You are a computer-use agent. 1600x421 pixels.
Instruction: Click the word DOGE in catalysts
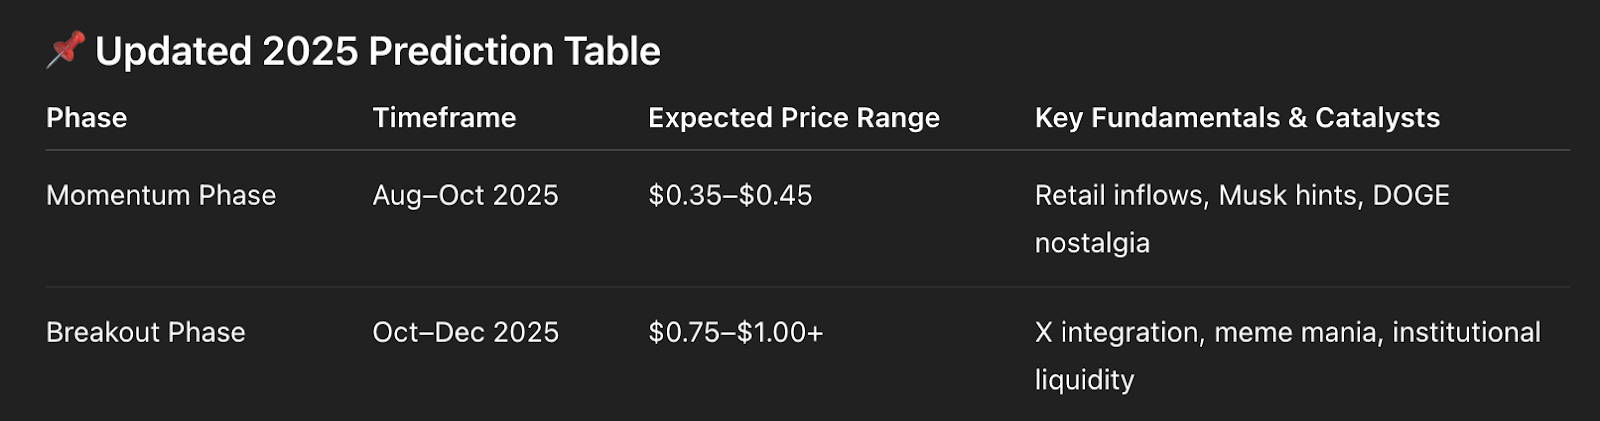point(1411,195)
